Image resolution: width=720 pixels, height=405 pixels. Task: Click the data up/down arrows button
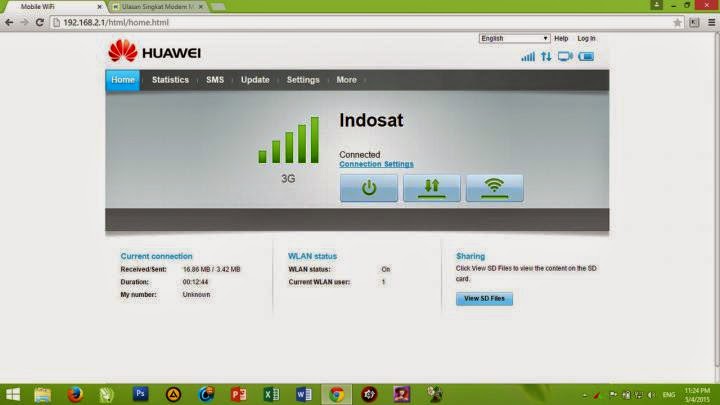point(432,188)
